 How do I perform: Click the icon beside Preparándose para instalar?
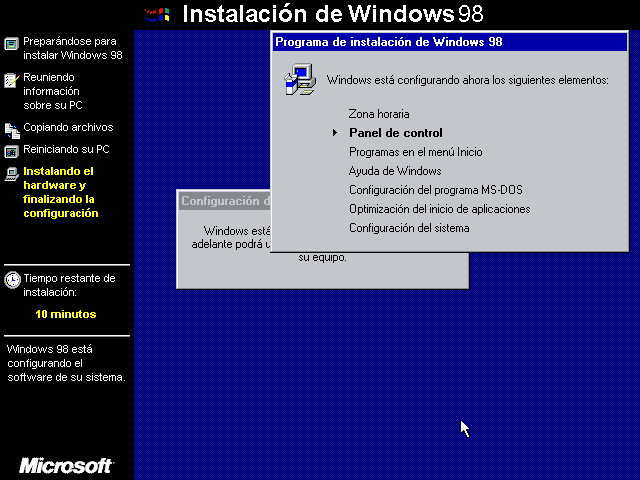pos(11,44)
